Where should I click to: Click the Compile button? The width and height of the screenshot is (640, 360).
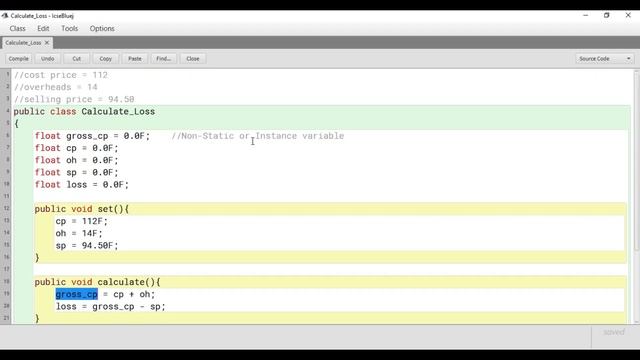[x=18, y=59]
